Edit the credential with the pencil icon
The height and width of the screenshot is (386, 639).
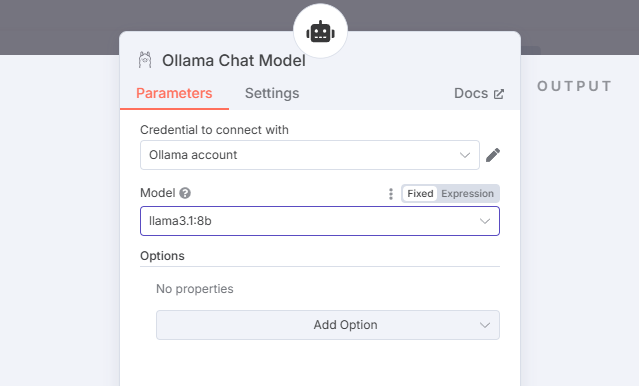pos(493,155)
